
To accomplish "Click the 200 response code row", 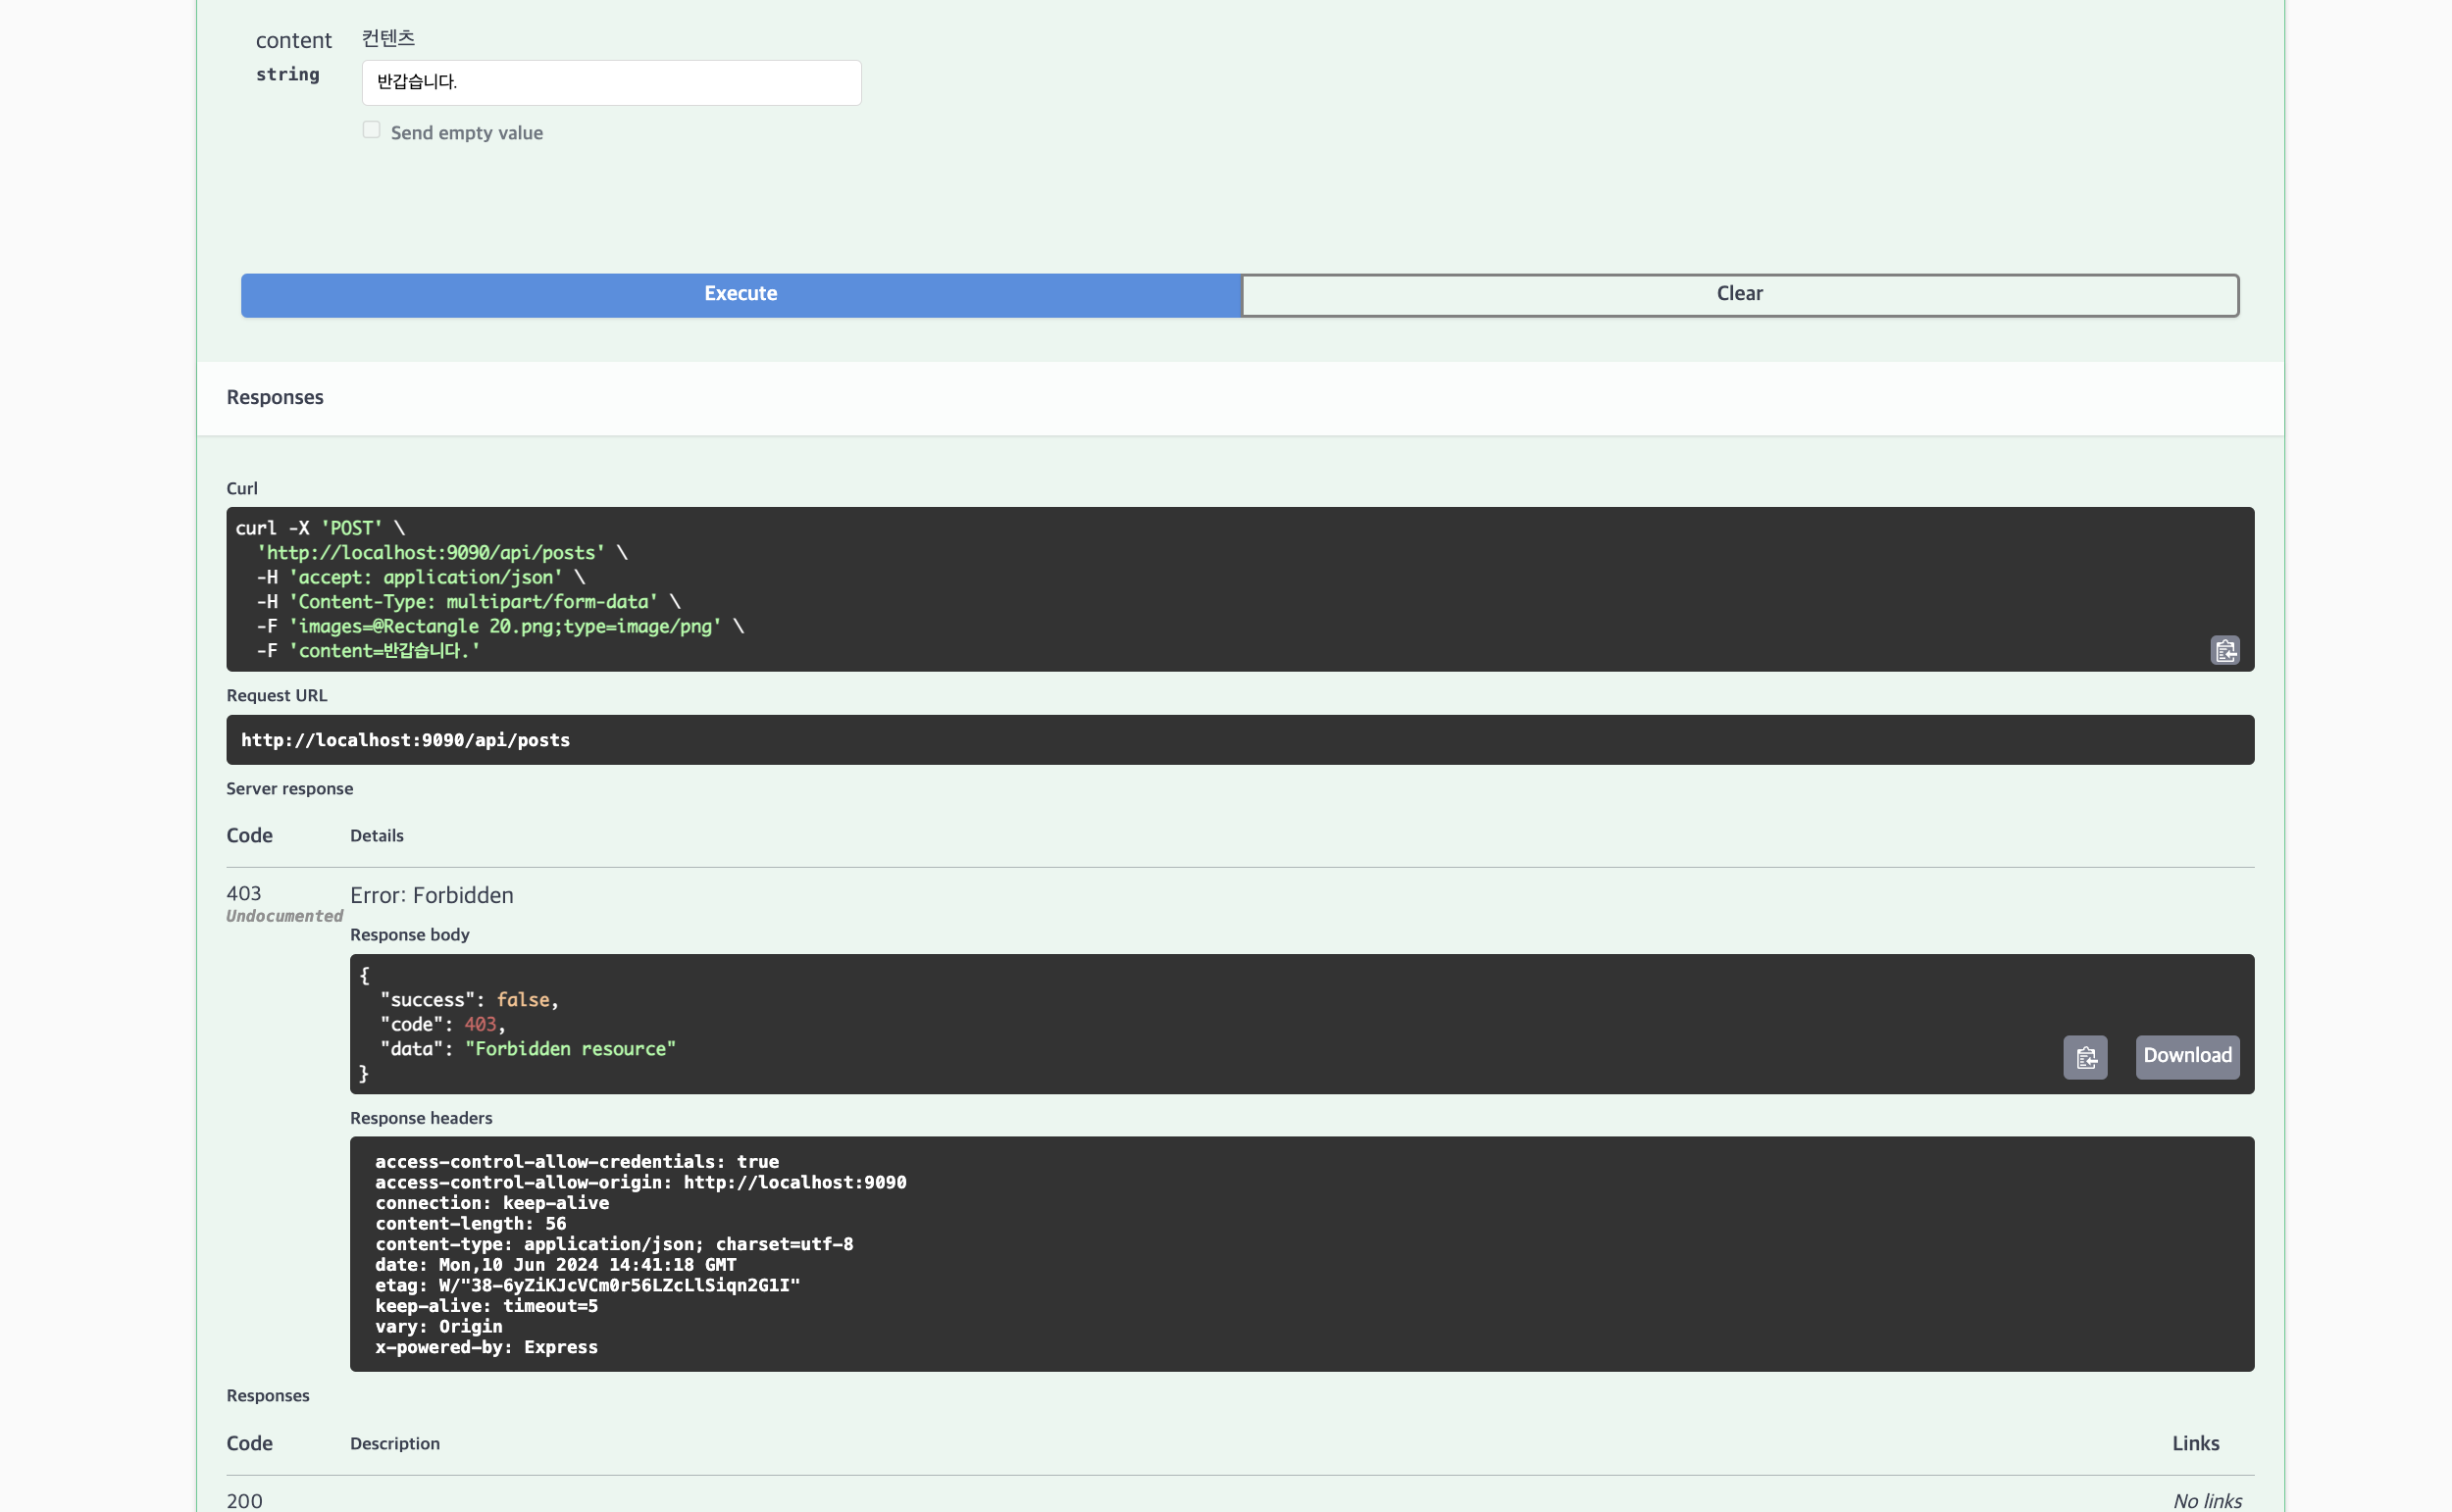I will (x=244, y=1500).
